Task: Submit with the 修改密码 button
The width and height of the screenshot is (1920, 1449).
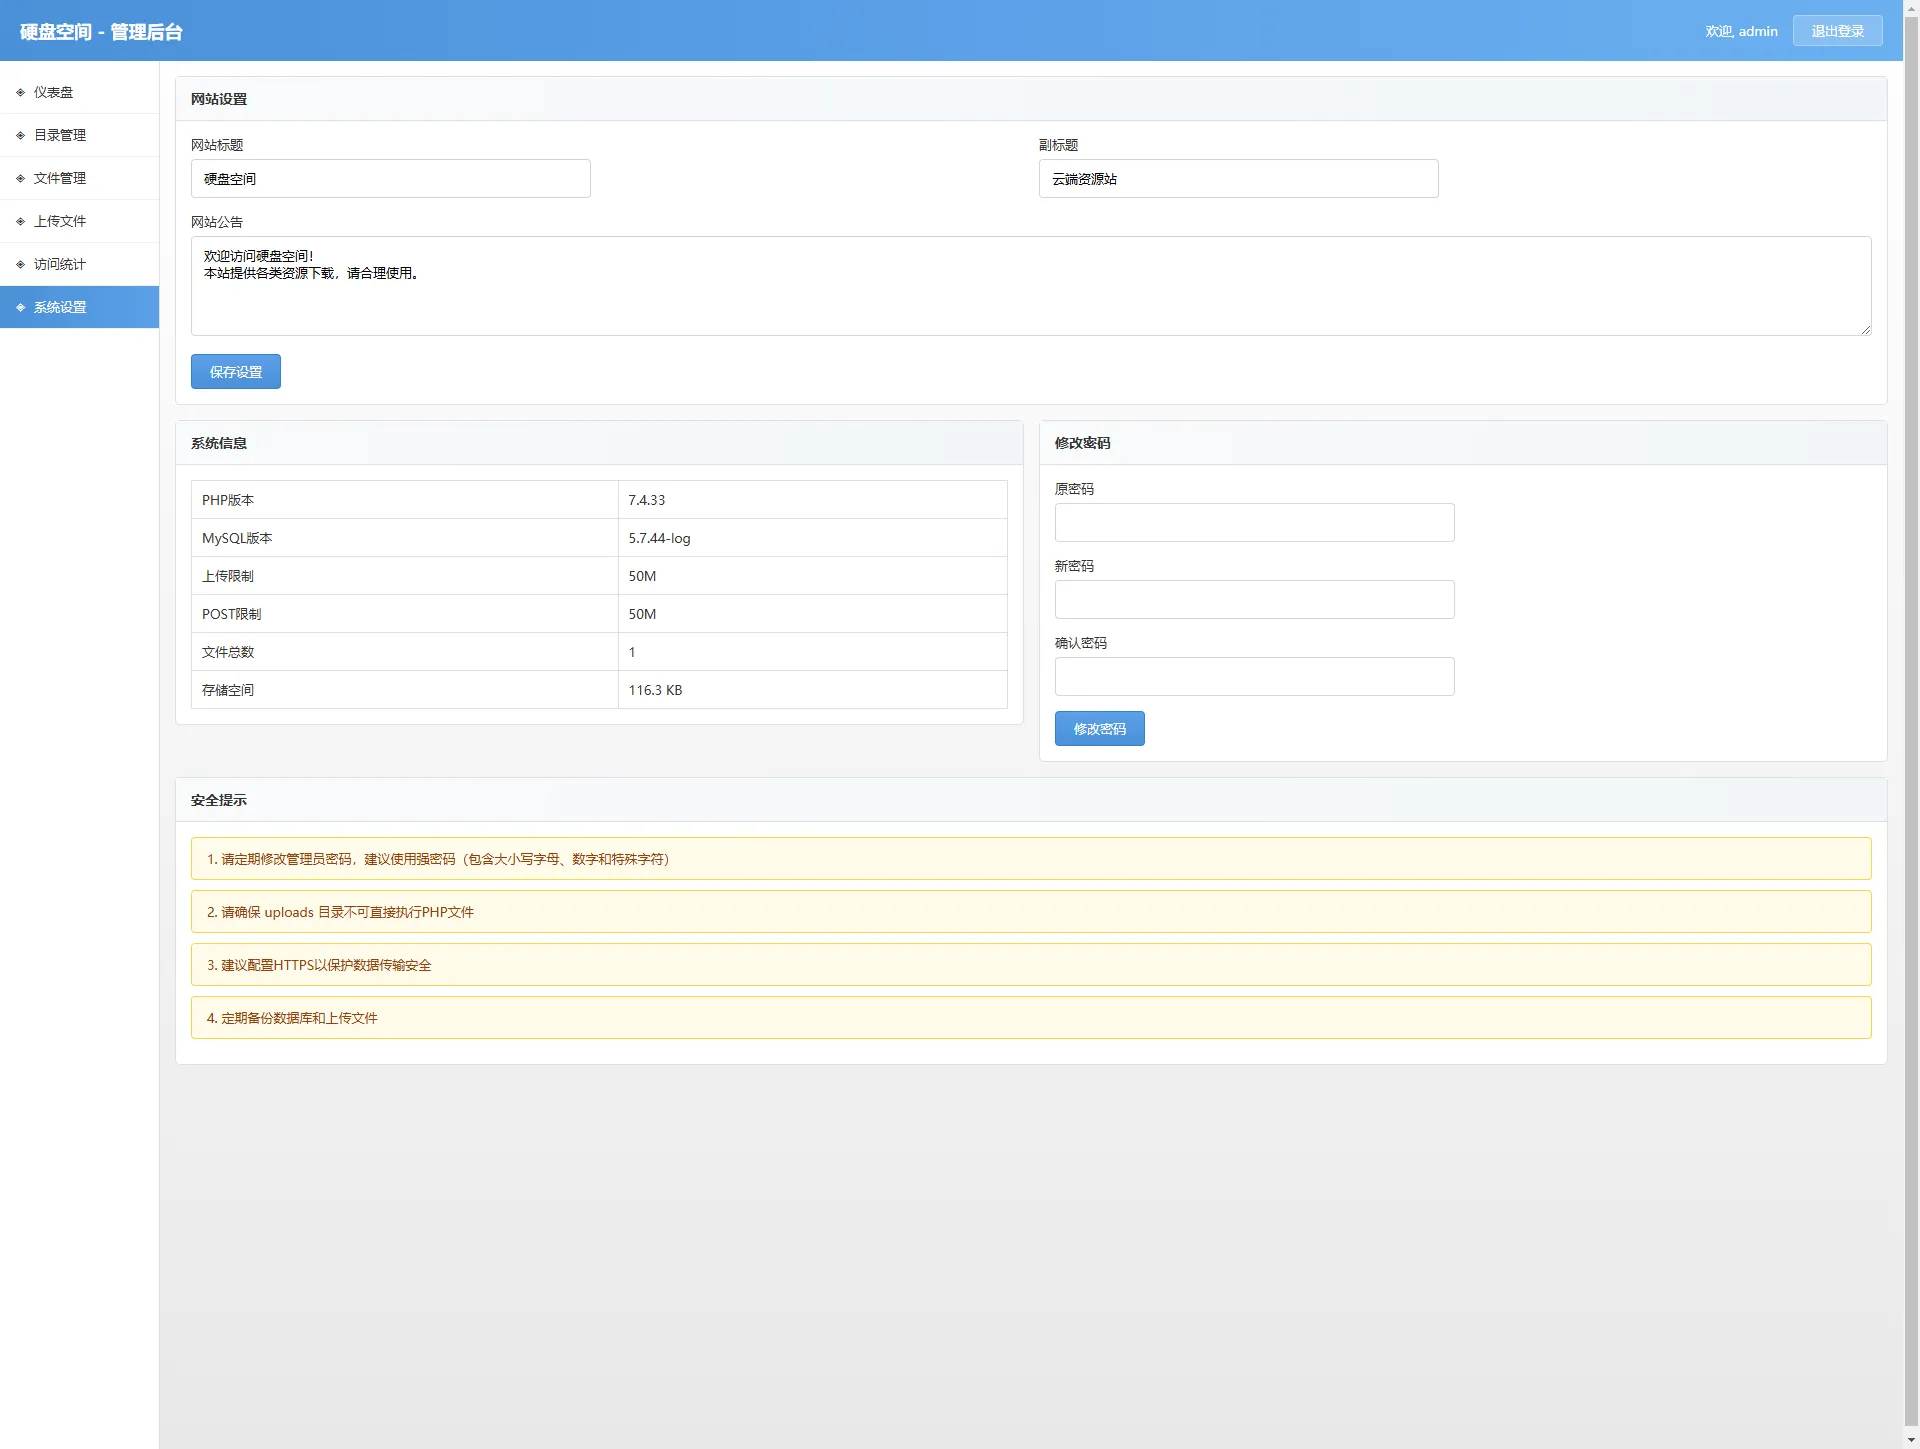Action: point(1099,728)
